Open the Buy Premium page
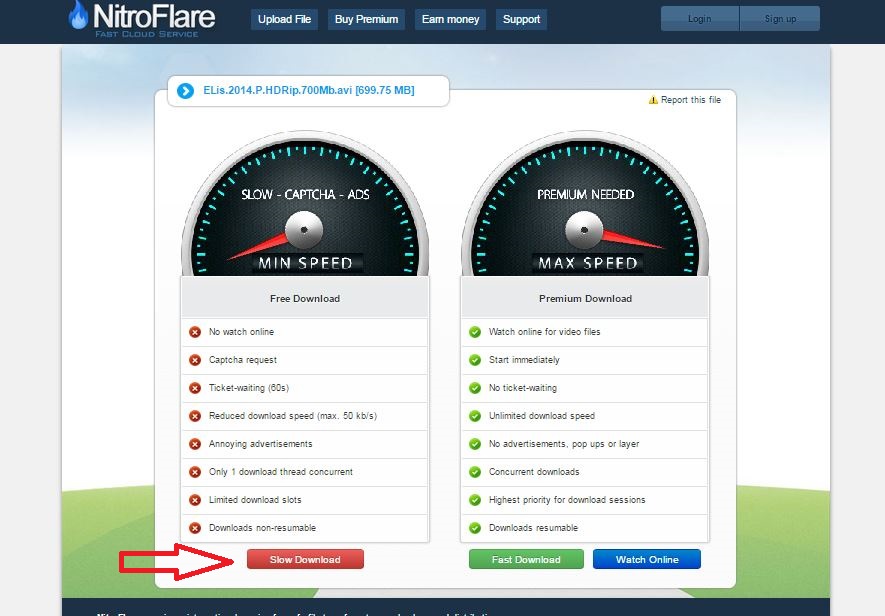Screen dimensions: 885x616 [x=366, y=19]
